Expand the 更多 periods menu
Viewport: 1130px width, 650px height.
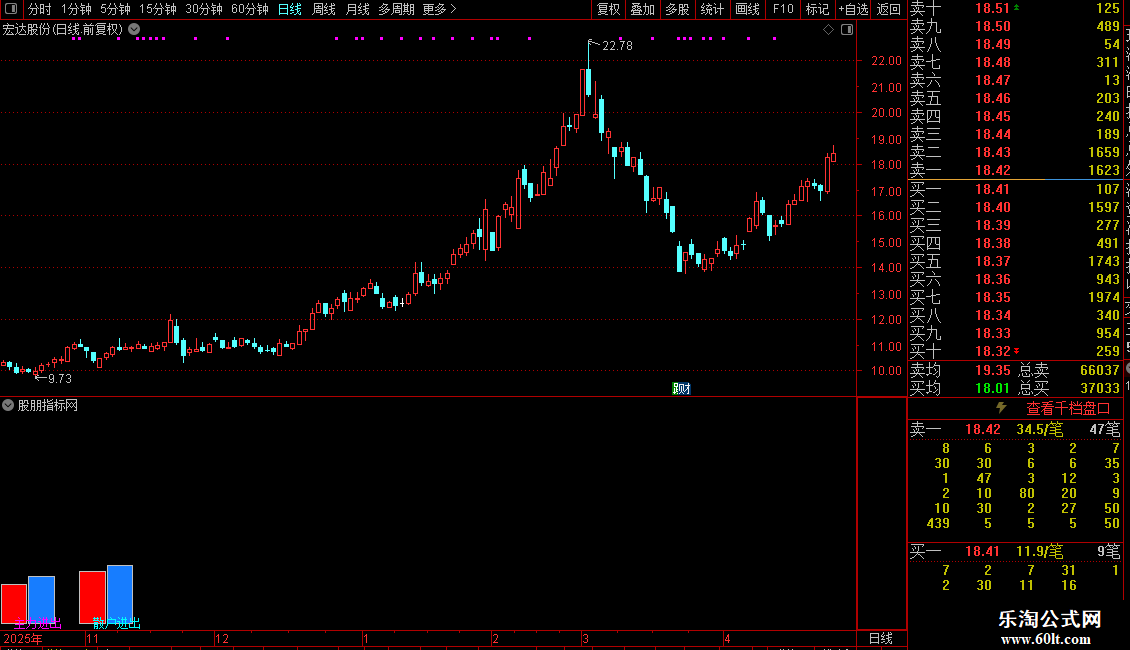(440, 9)
